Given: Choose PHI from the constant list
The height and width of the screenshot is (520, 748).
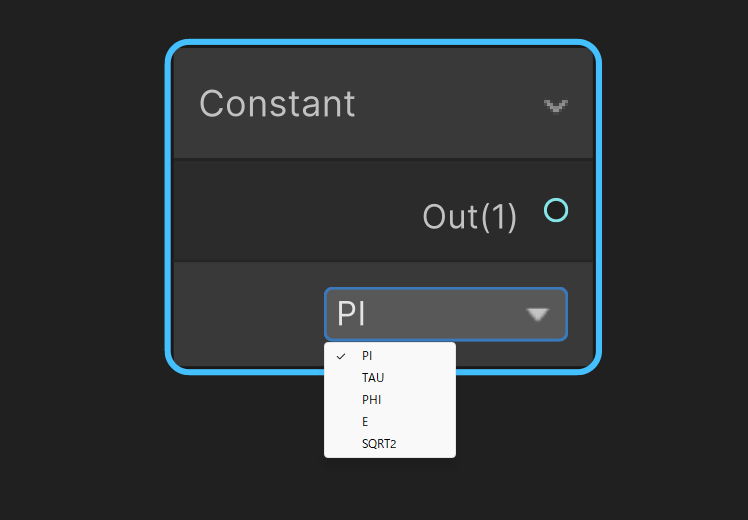Looking at the screenshot, I should pos(390,400).
